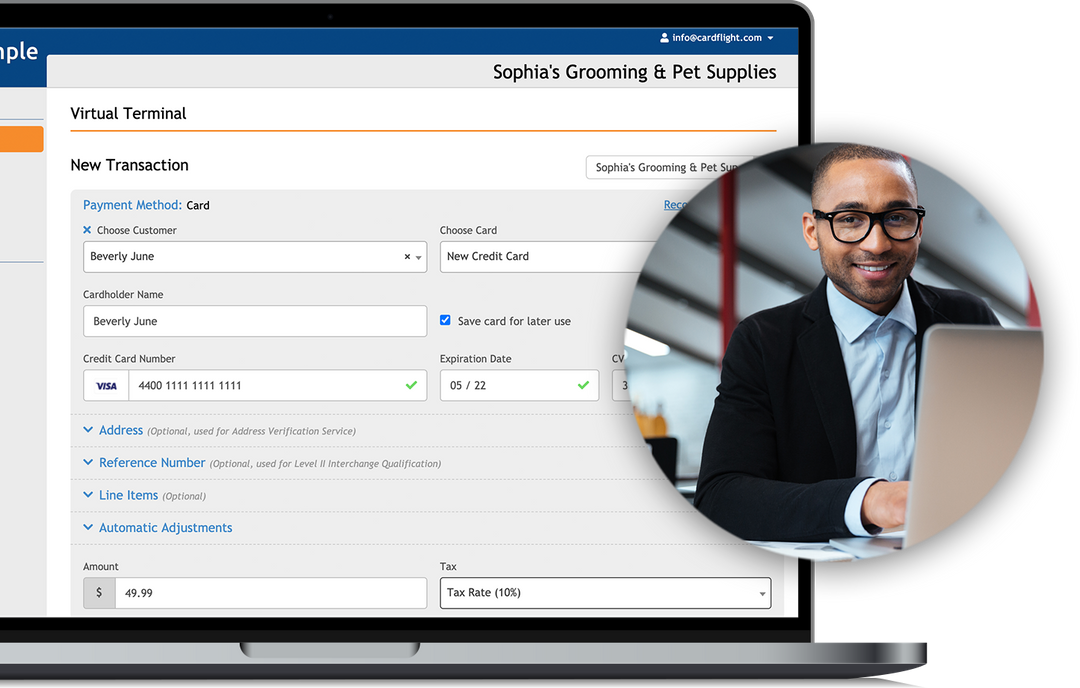Click the dollar sign prefix beside Amount
Image resolution: width=1080 pixels, height=688 pixels.
(x=99, y=593)
